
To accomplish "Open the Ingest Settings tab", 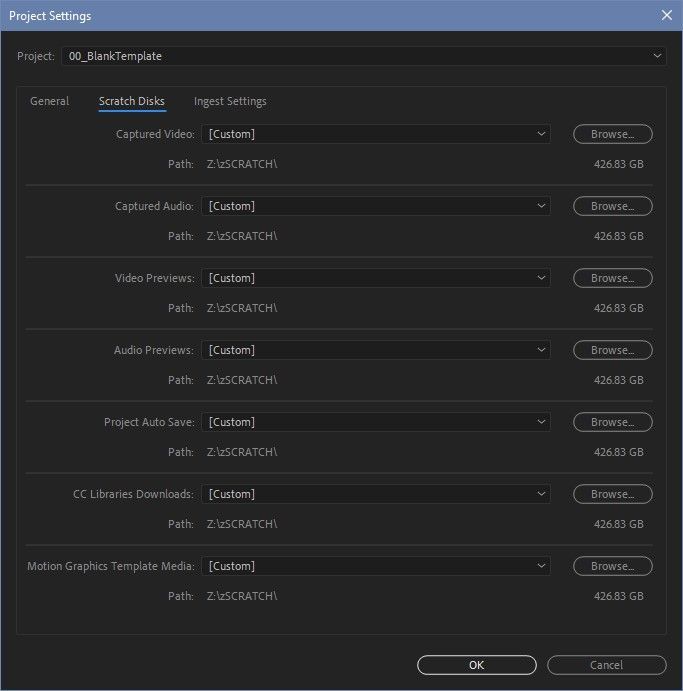I will point(230,101).
